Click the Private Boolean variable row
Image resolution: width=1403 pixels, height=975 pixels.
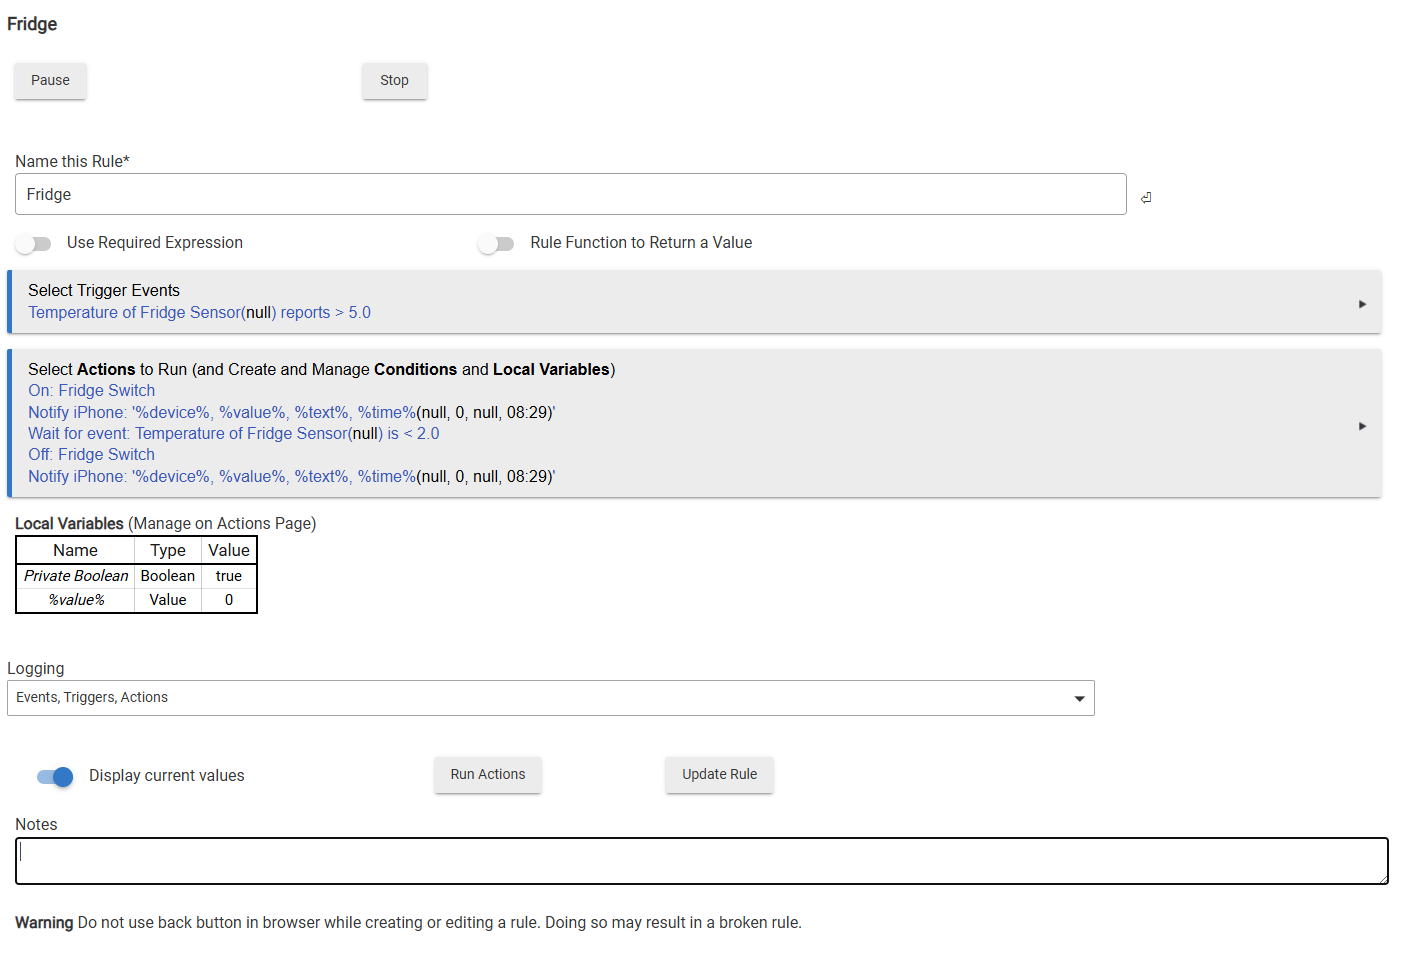pos(76,576)
